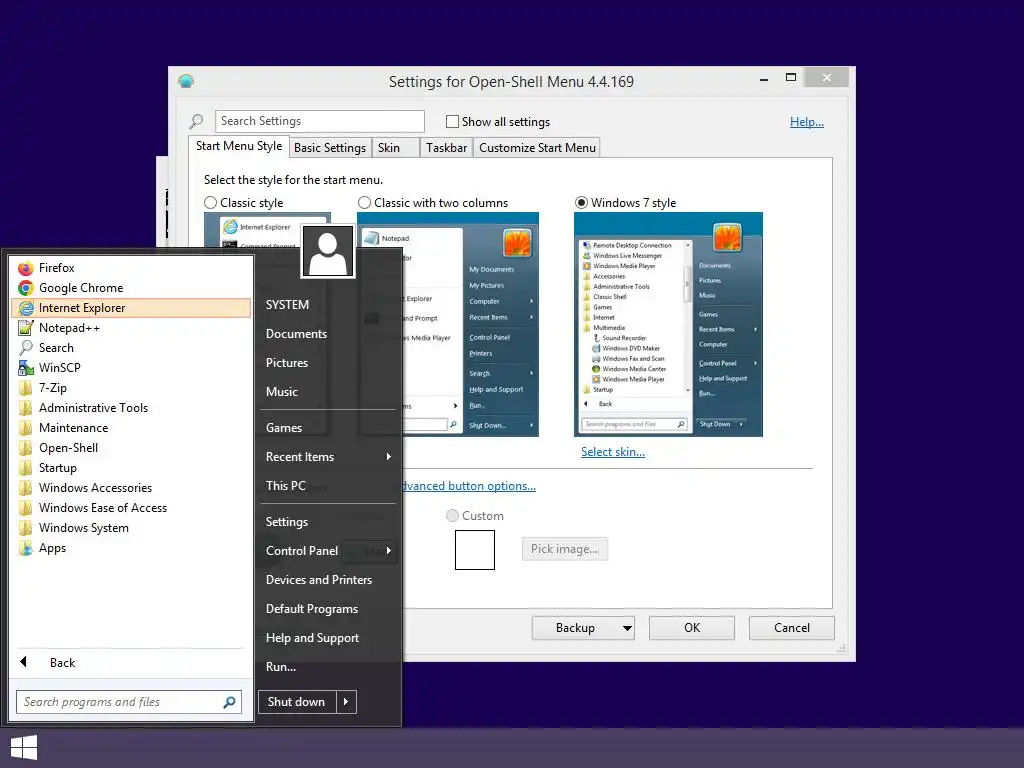Screen dimensions: 1024x768
Task: Launch WinSCP from the programs list
Action: (x=131, y=368)
